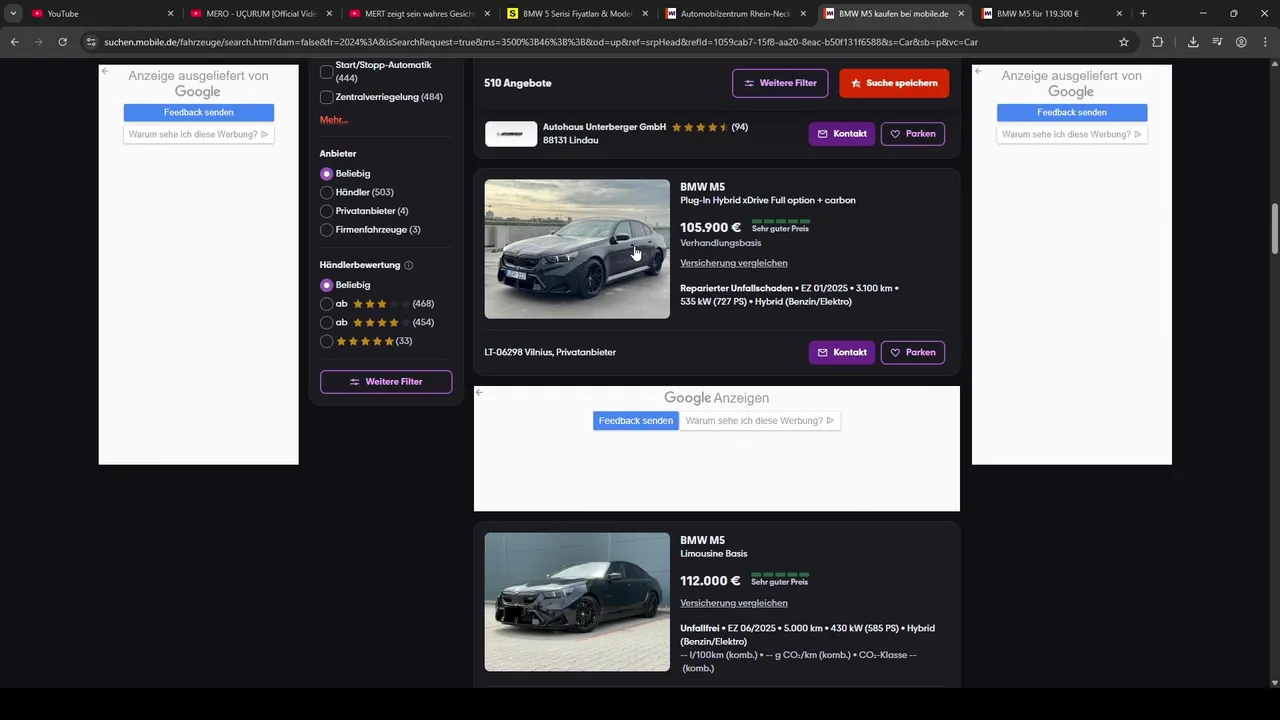Park the 105.900 € BMW M5 listing
This screenshot has width=1280, height=720.
click(x=913, y=352)
